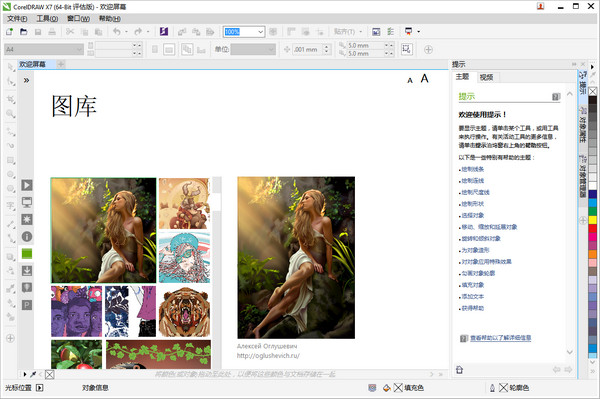Click the Undo arrow icon

[117, 32]
